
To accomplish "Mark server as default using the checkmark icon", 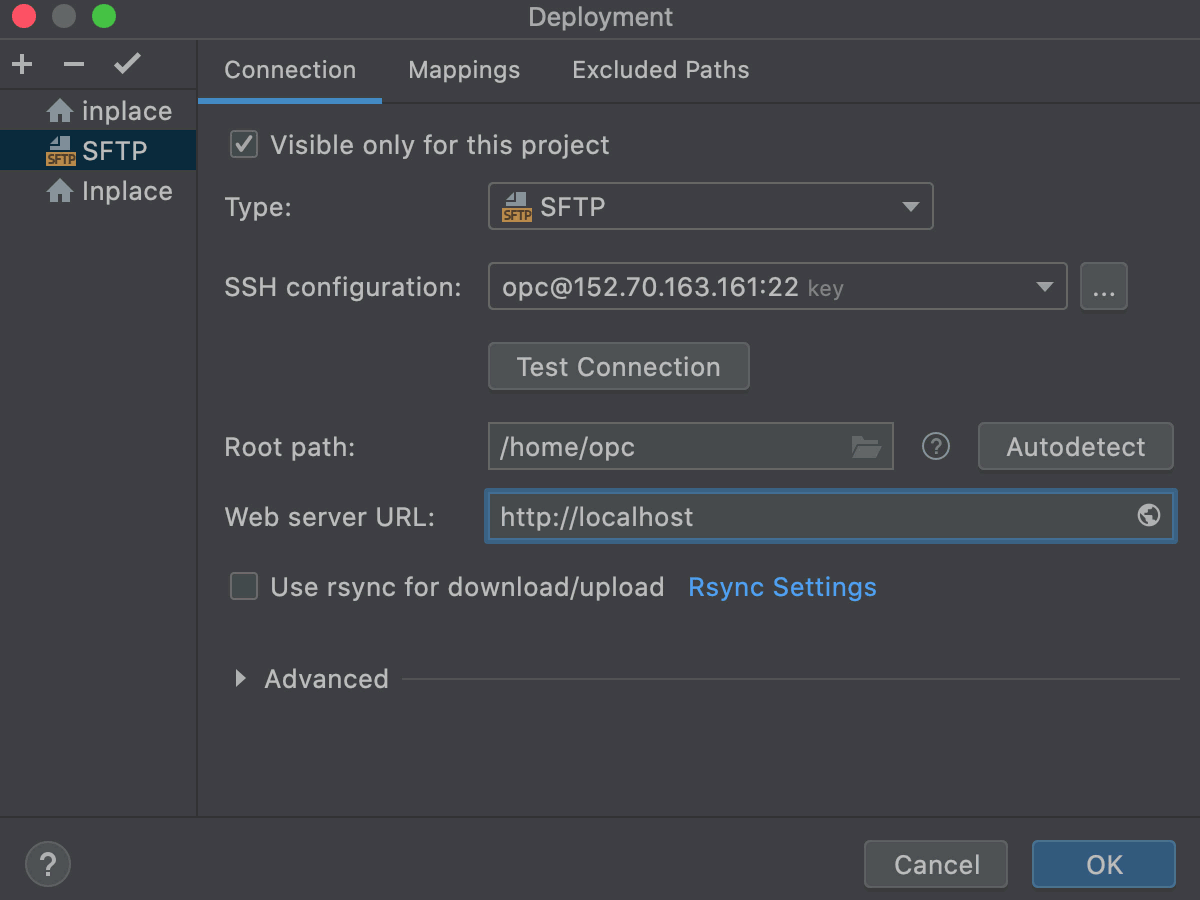I will 127,63.
